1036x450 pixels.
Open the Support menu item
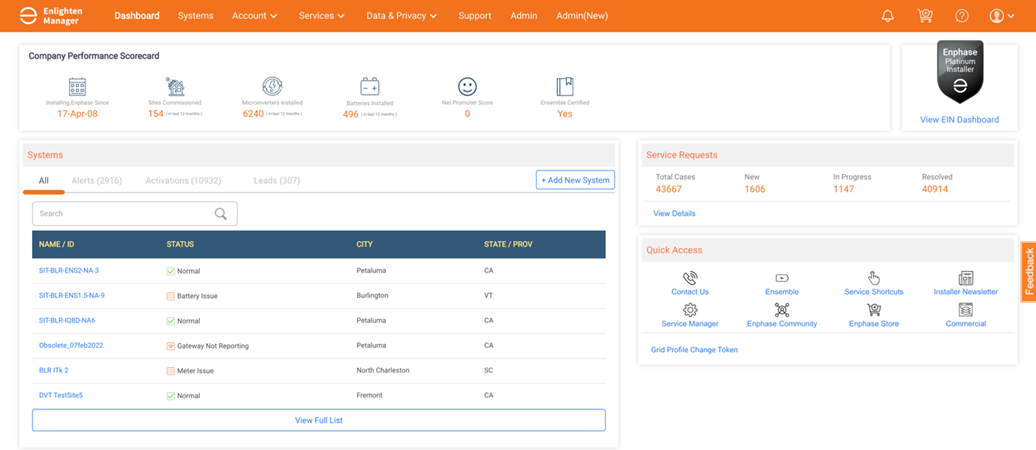point(474,16)
